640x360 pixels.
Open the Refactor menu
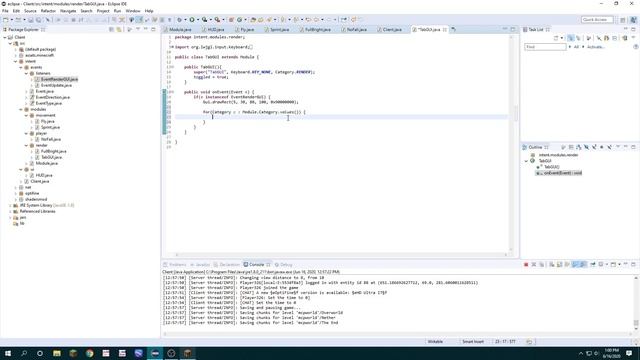pyautogui.click(x=48, y=11)
